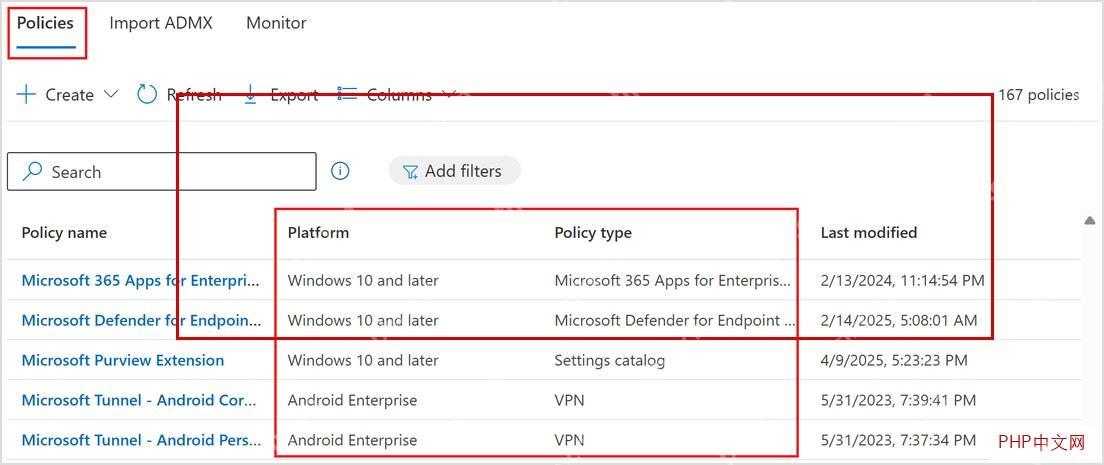This screenshot has width=1104, height=465.
Task: Click VPN in Tunnel Android Cor... row
Action: coord(569,401)
